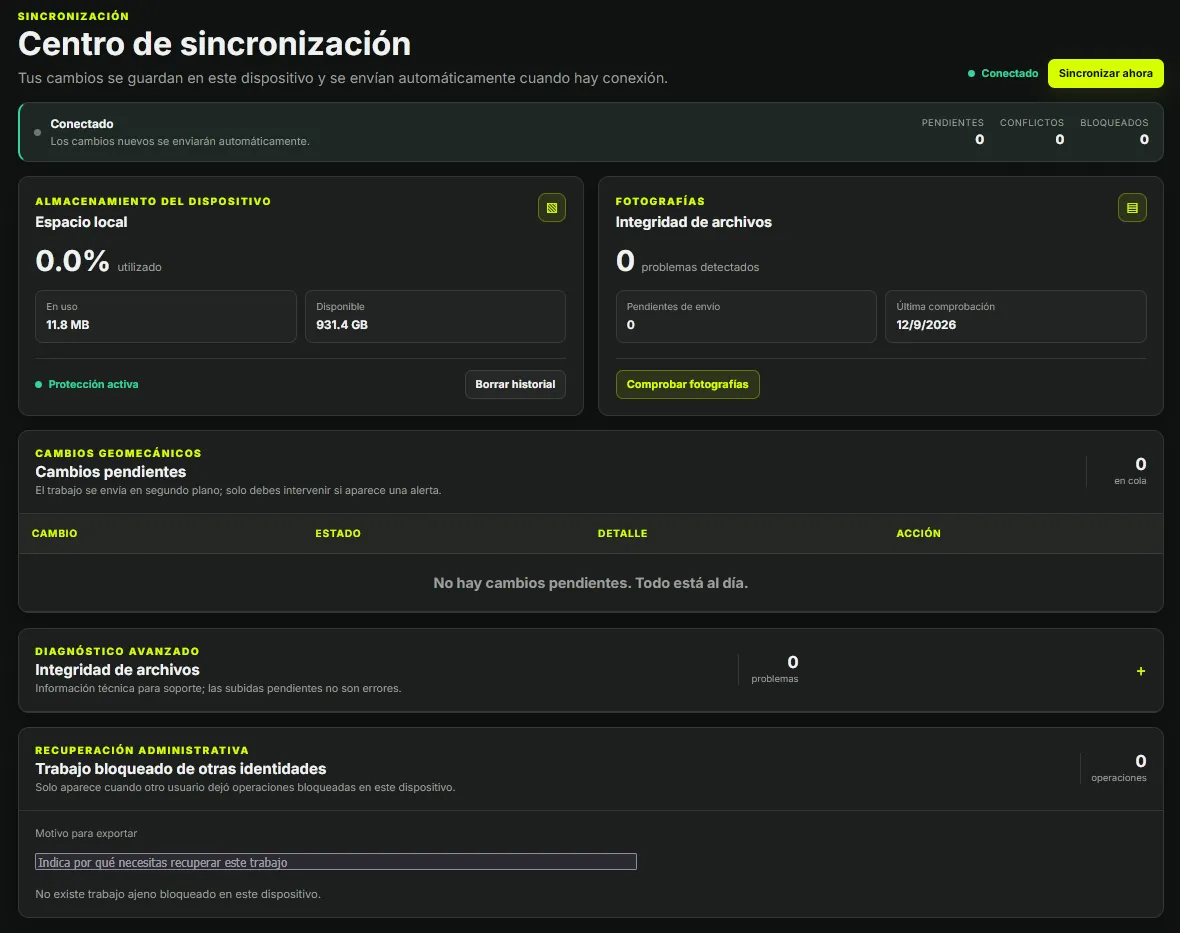This screenshot has height=933, width=1180.
Task: Select the PENDIENTES counter in status banner
Action: click(952, 131)
